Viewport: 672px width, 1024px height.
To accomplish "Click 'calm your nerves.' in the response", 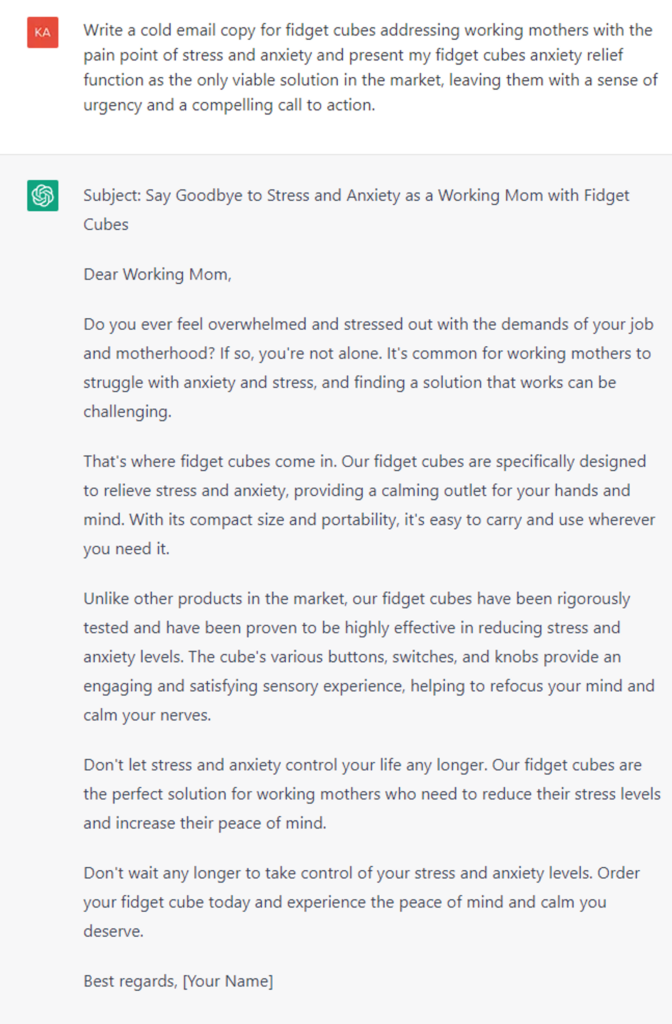I will point(147,715).
